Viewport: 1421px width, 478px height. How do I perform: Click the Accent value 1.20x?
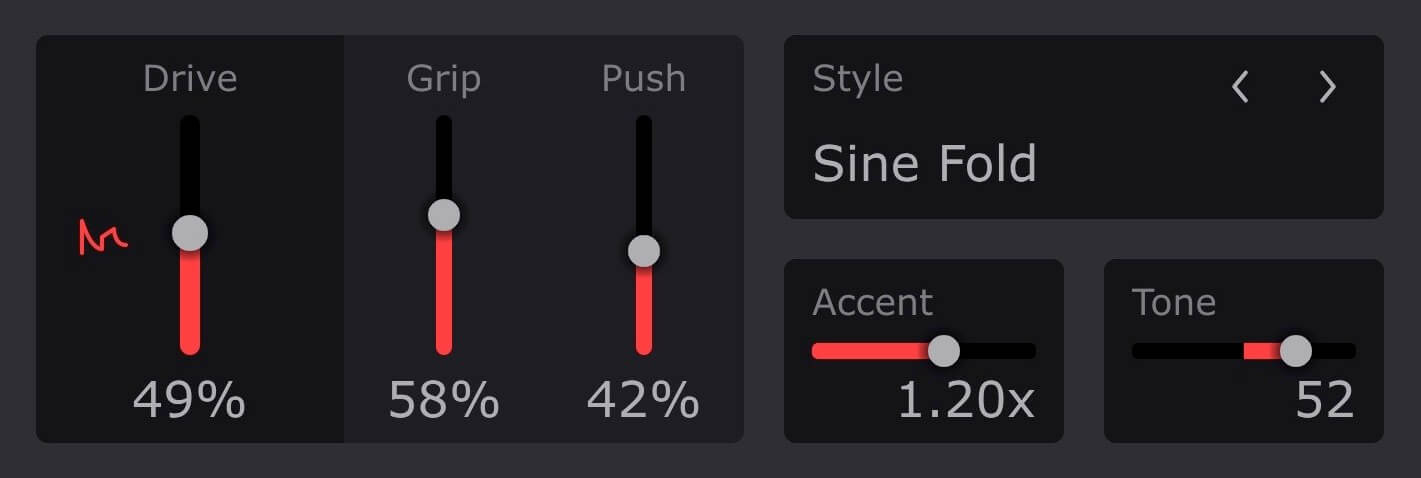pyautogui.click(x=965, y=401)
